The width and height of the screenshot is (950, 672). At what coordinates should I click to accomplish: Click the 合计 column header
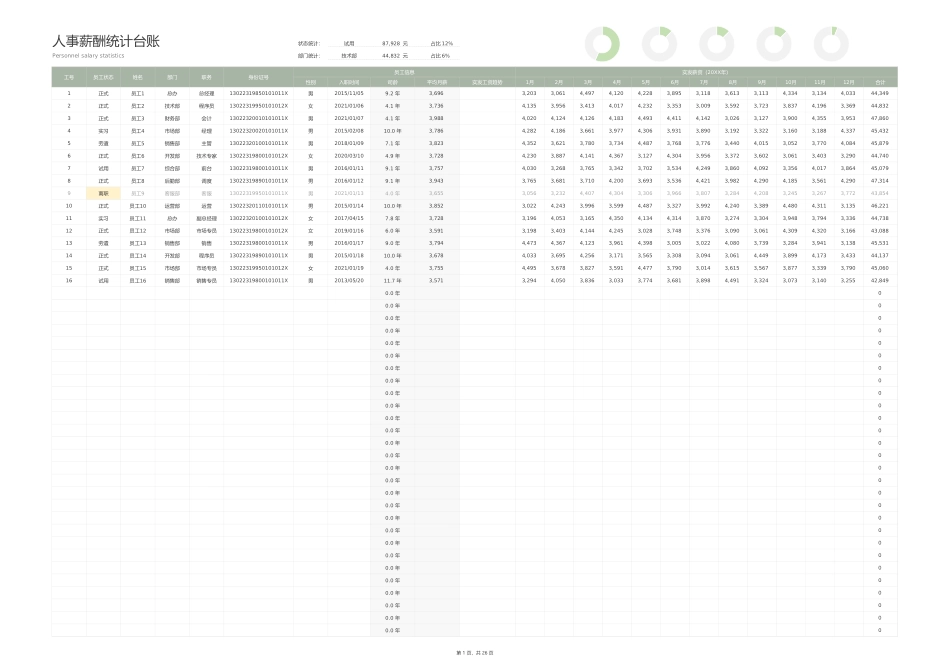pos(880,82)
